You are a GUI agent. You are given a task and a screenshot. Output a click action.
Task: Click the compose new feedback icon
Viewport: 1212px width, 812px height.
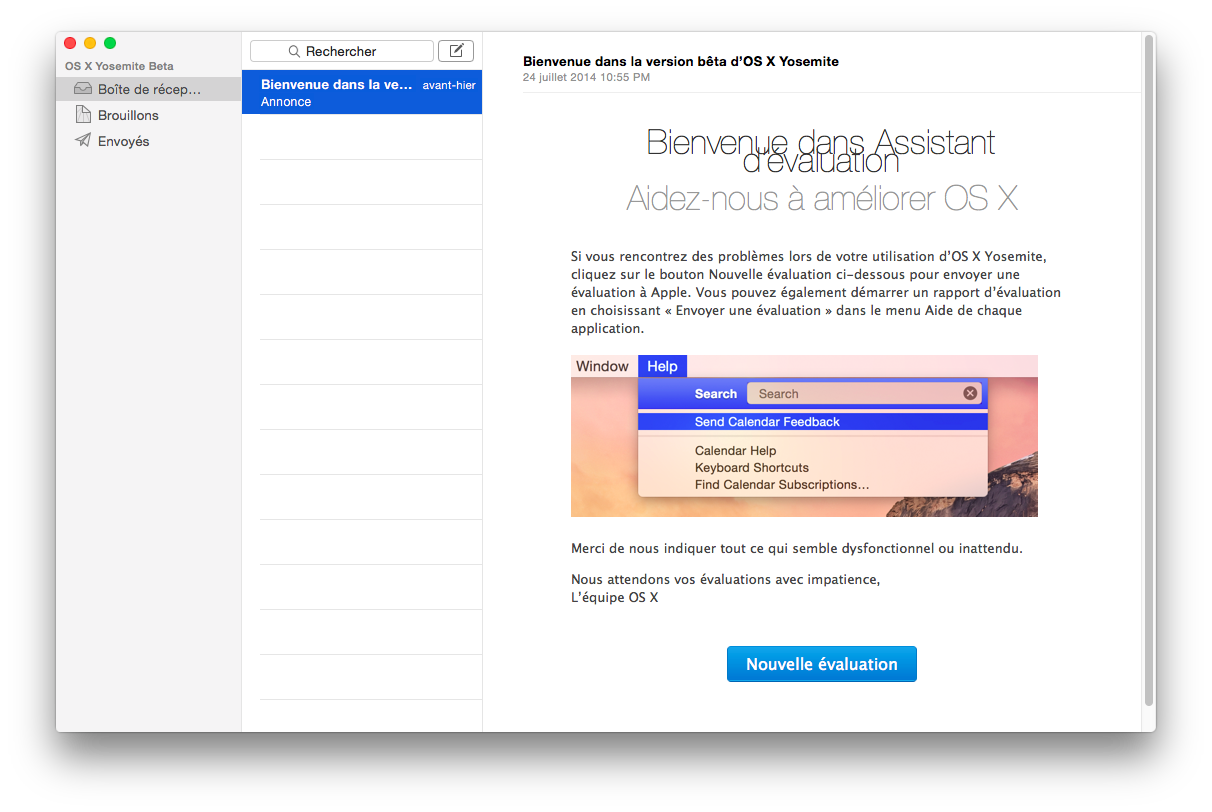coord(456,51)
